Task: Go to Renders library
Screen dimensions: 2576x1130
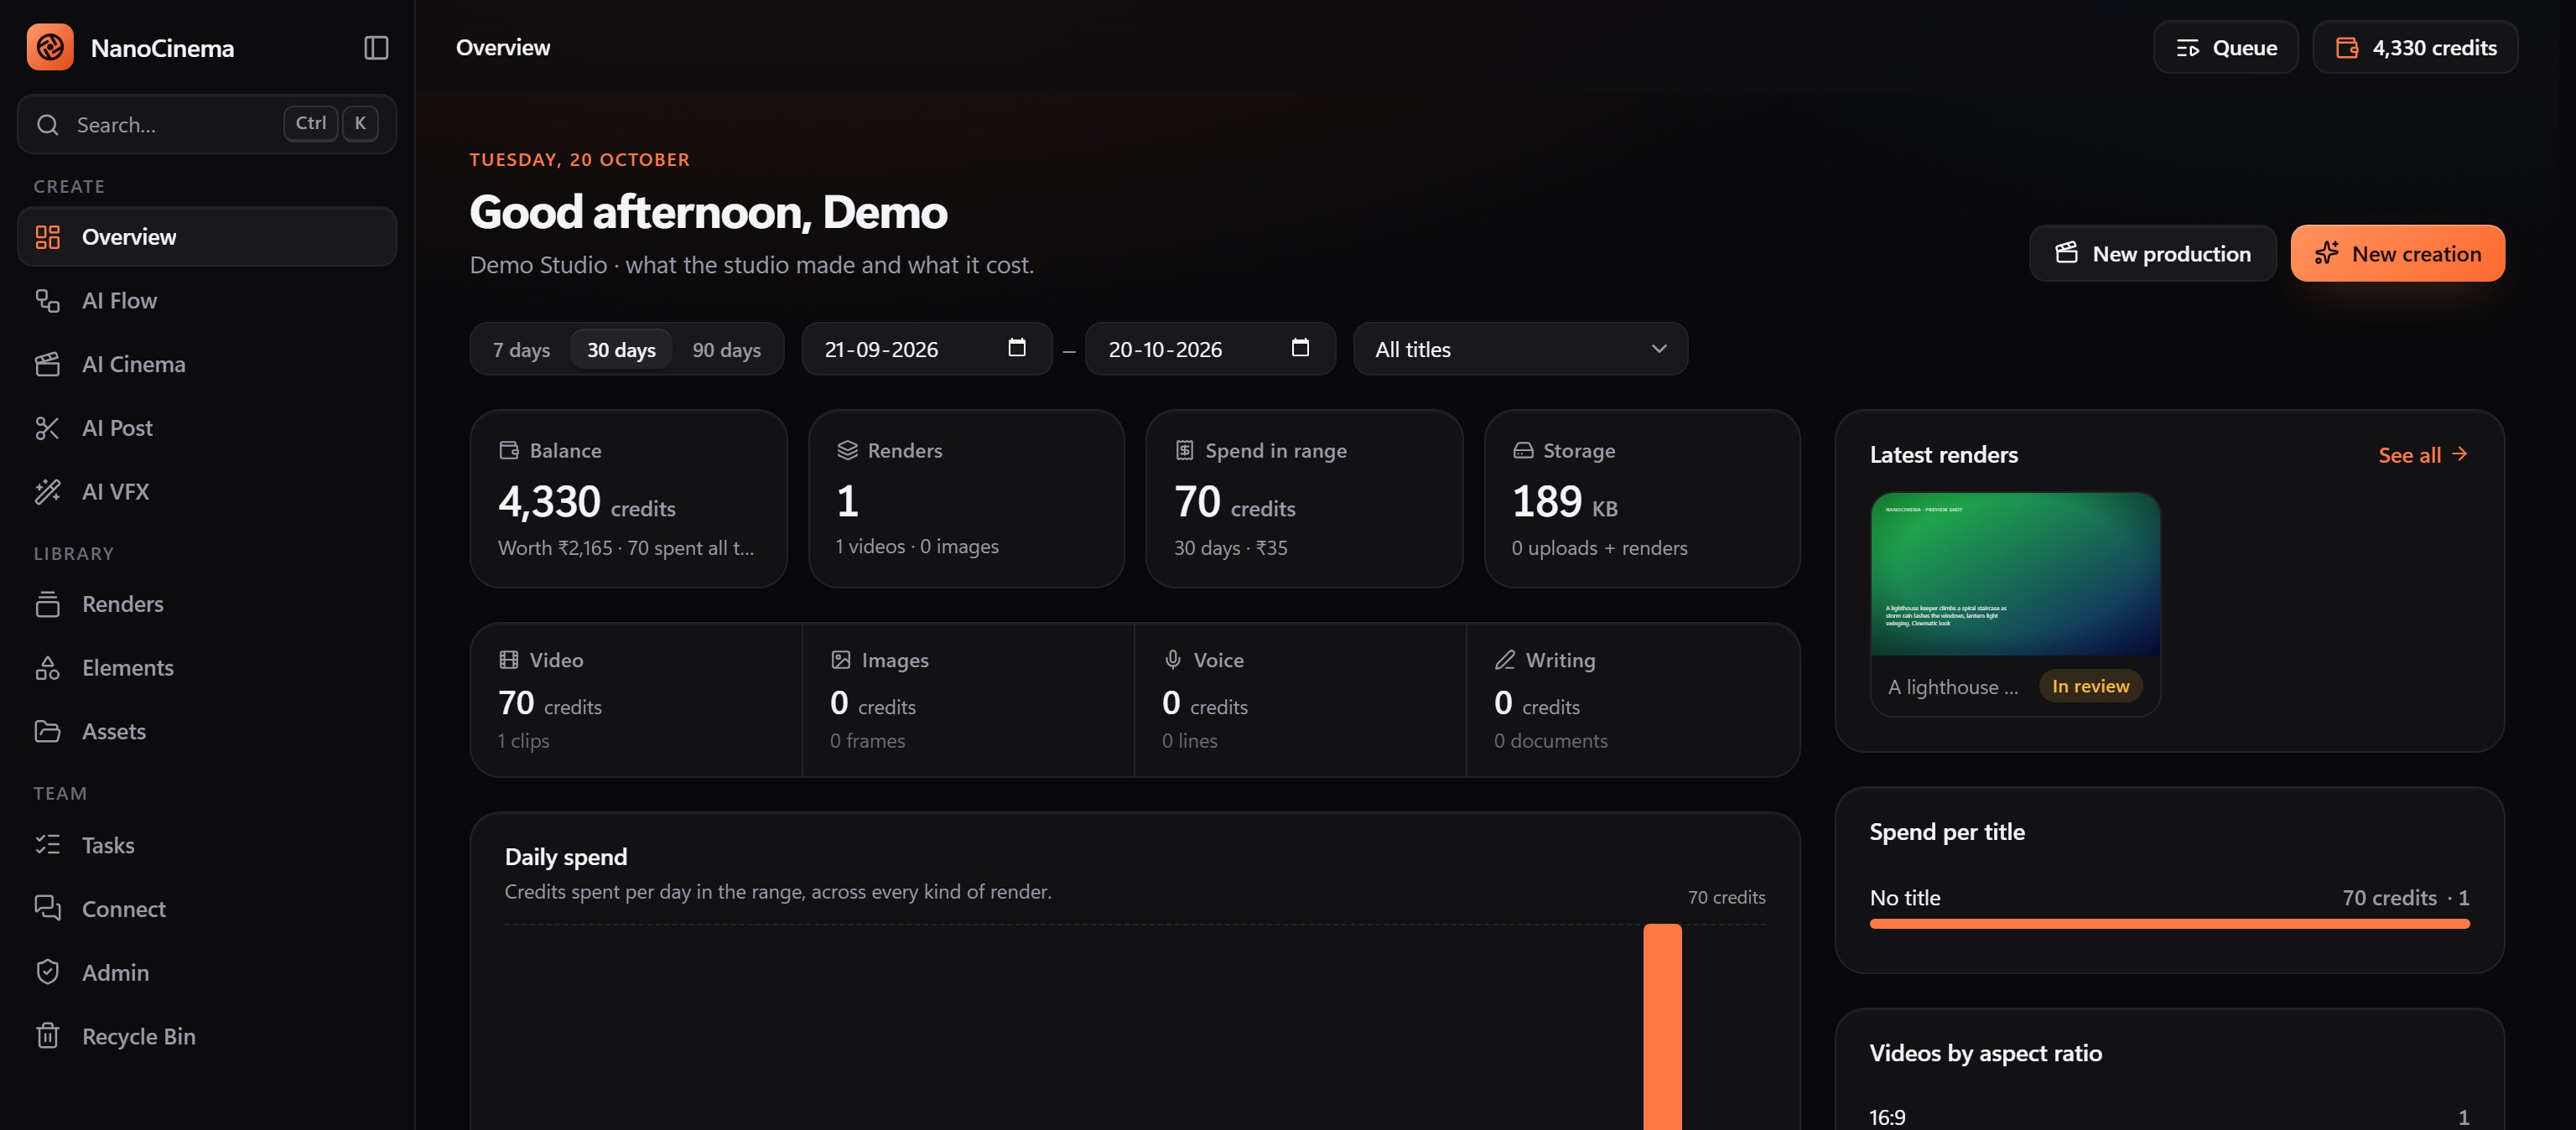Action: click(207, 604)
